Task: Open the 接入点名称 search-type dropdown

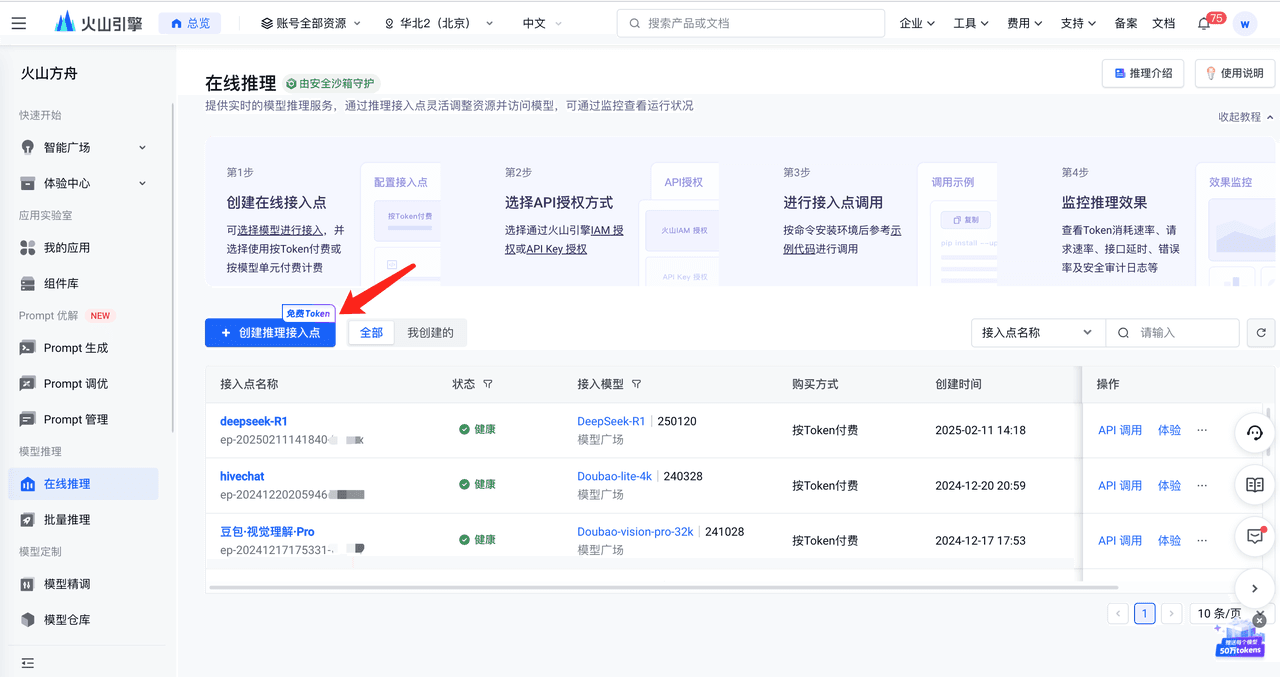Action: click(x=1038, y=333)
